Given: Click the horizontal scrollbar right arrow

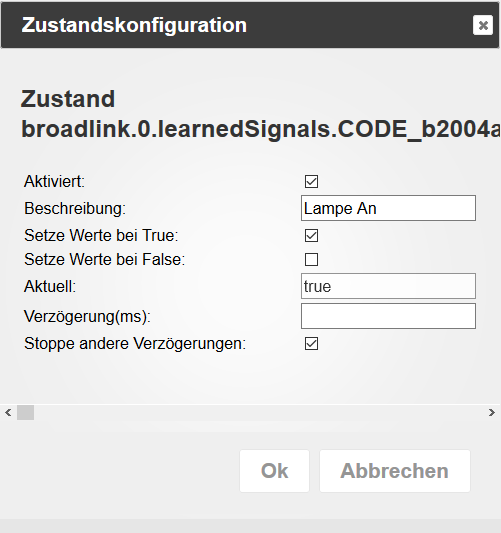Looking at the screenshot, I should (x=491, y=413).
